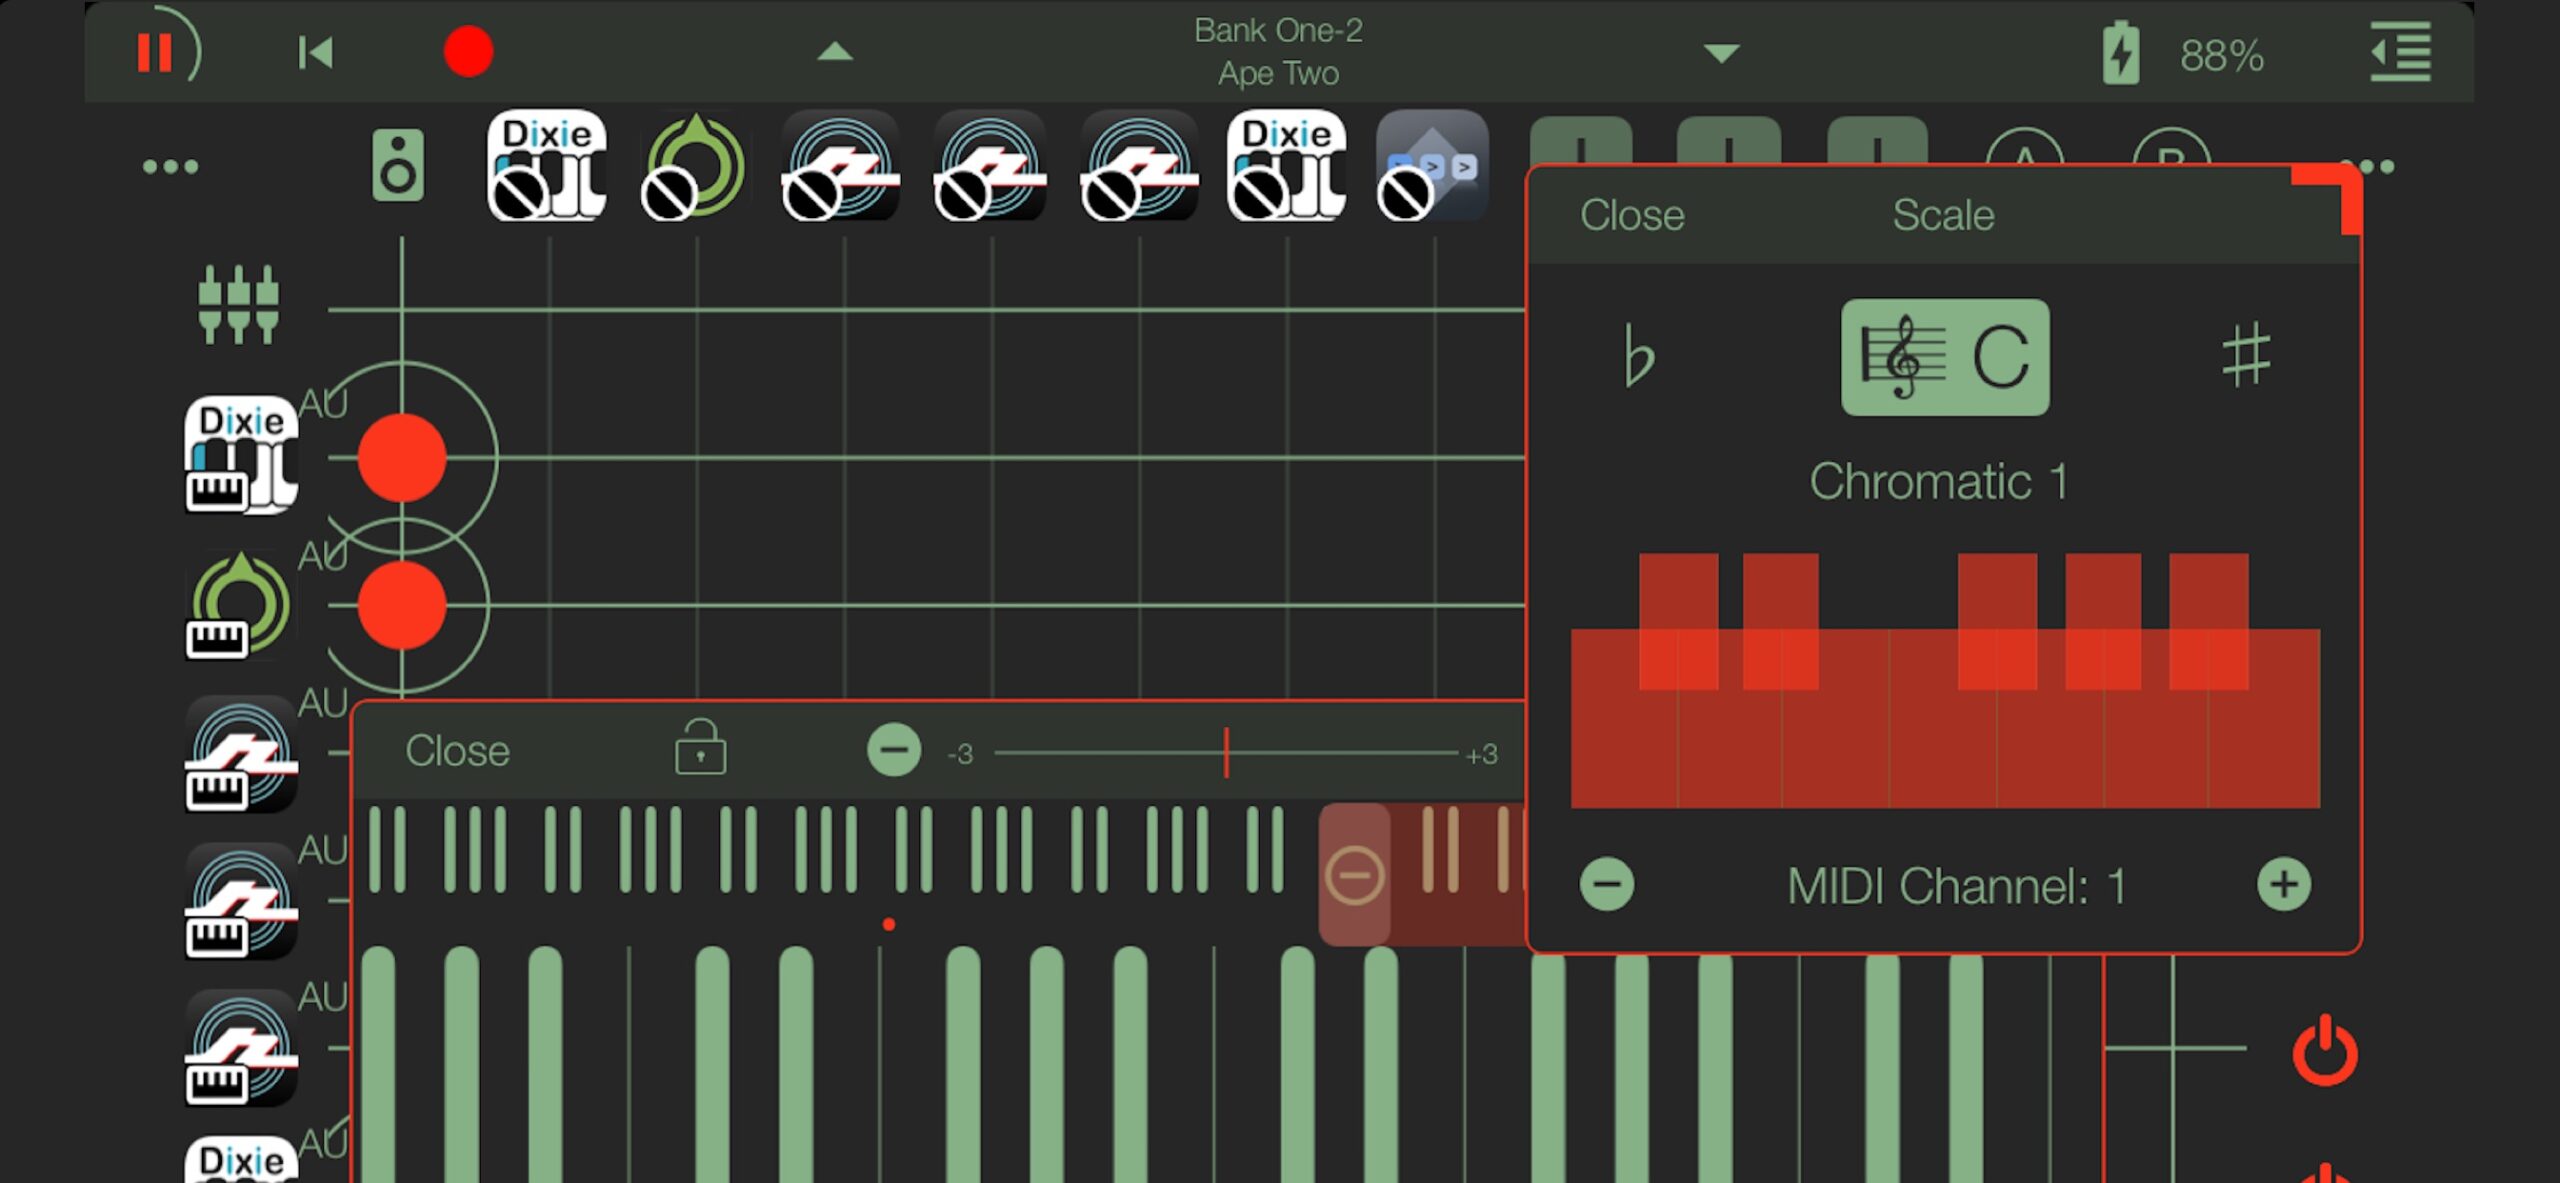Select the MIDI Channel: 1 label

1956,886
